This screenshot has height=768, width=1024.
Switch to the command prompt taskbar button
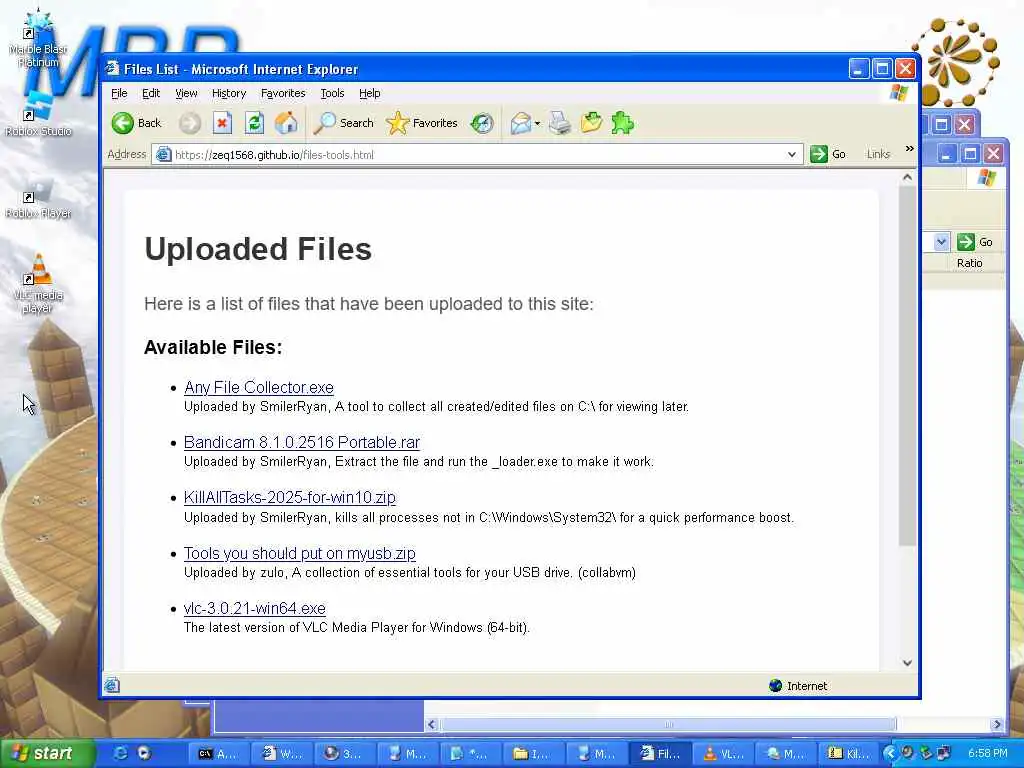218,754
